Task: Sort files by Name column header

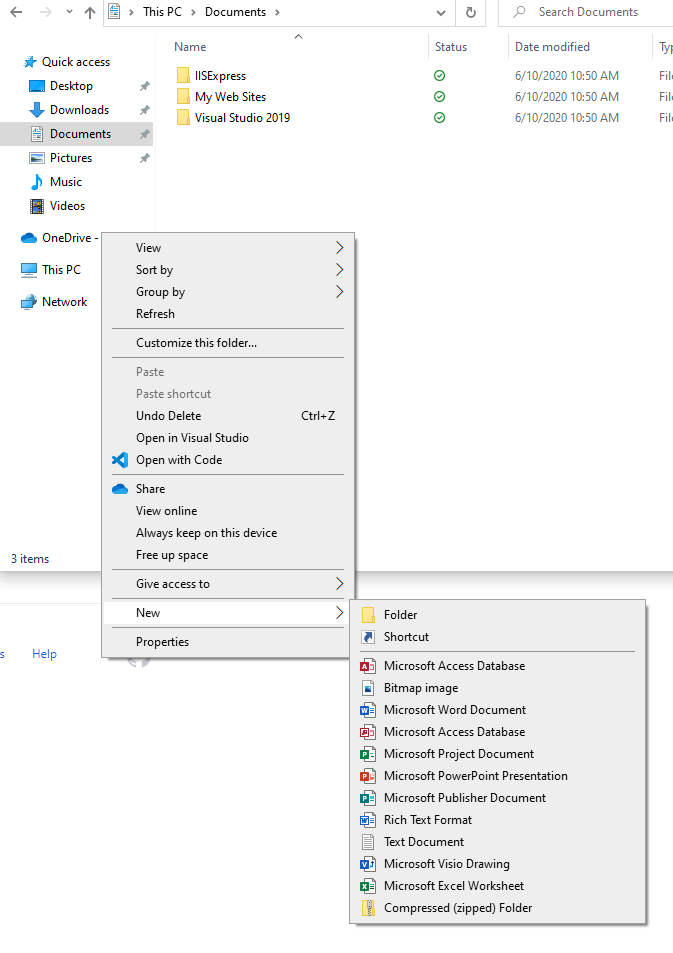Action: pos(190,47)
